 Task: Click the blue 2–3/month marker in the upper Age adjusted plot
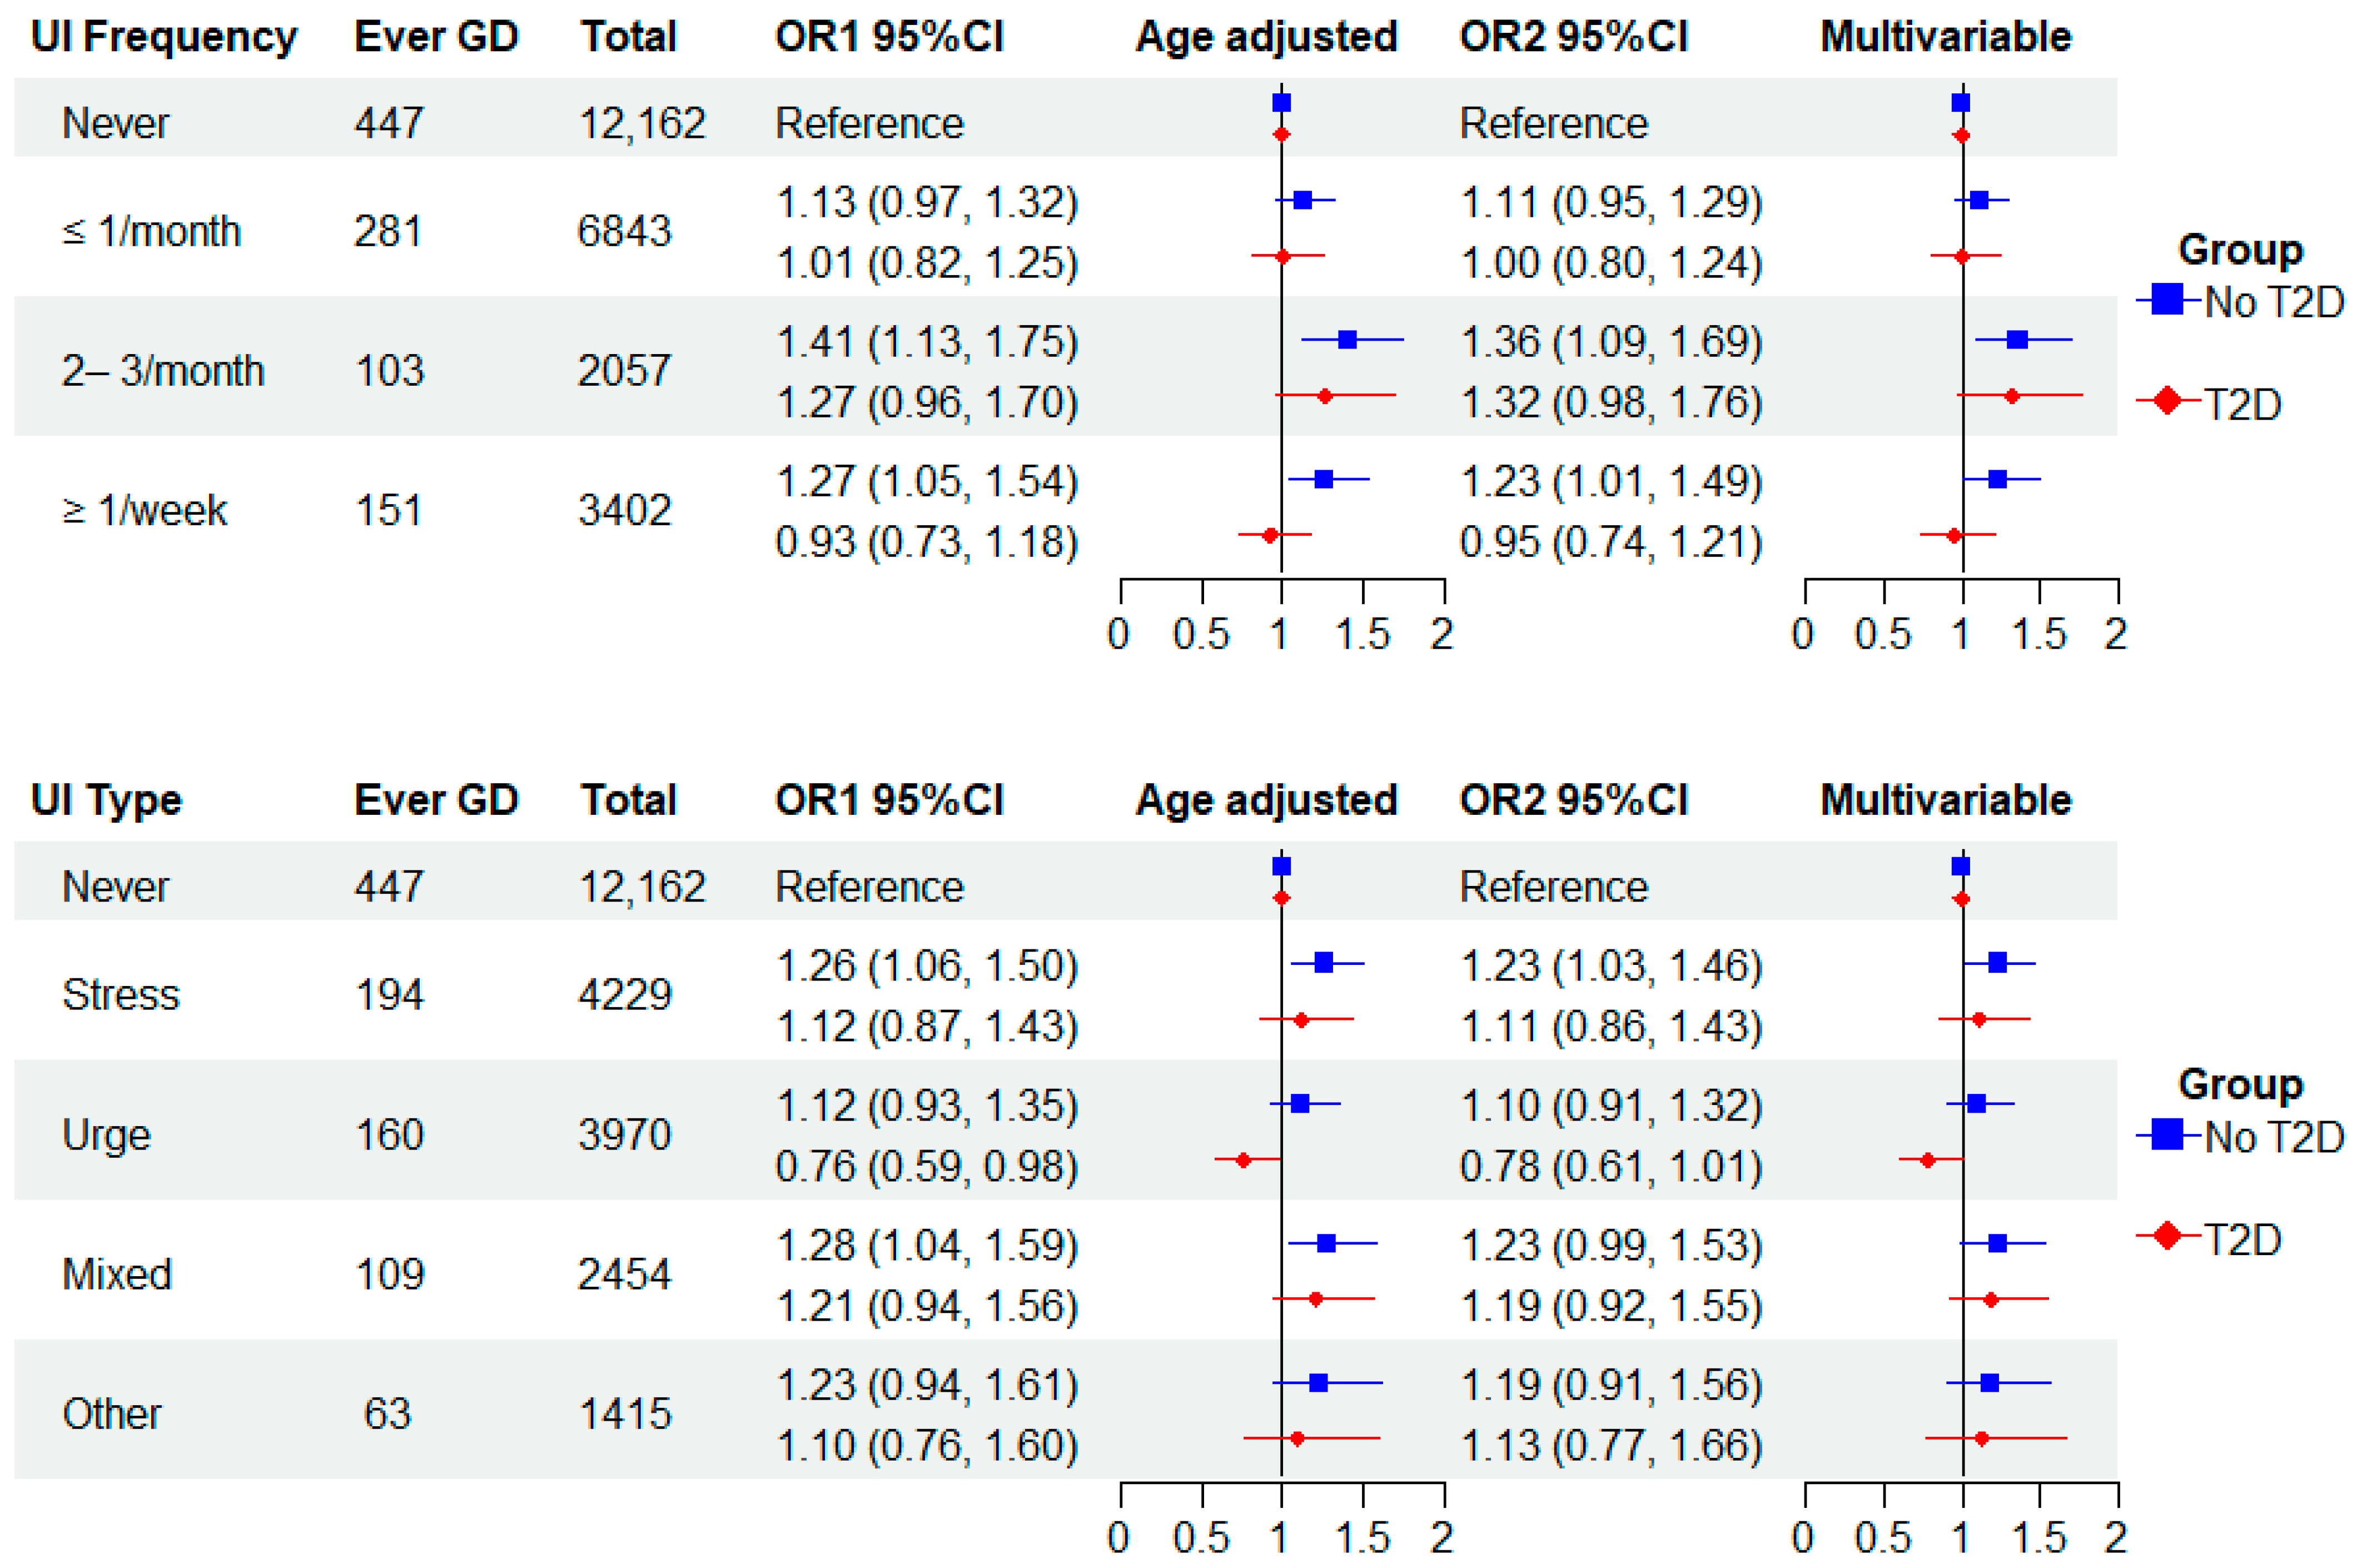[x=1347, y=340]
